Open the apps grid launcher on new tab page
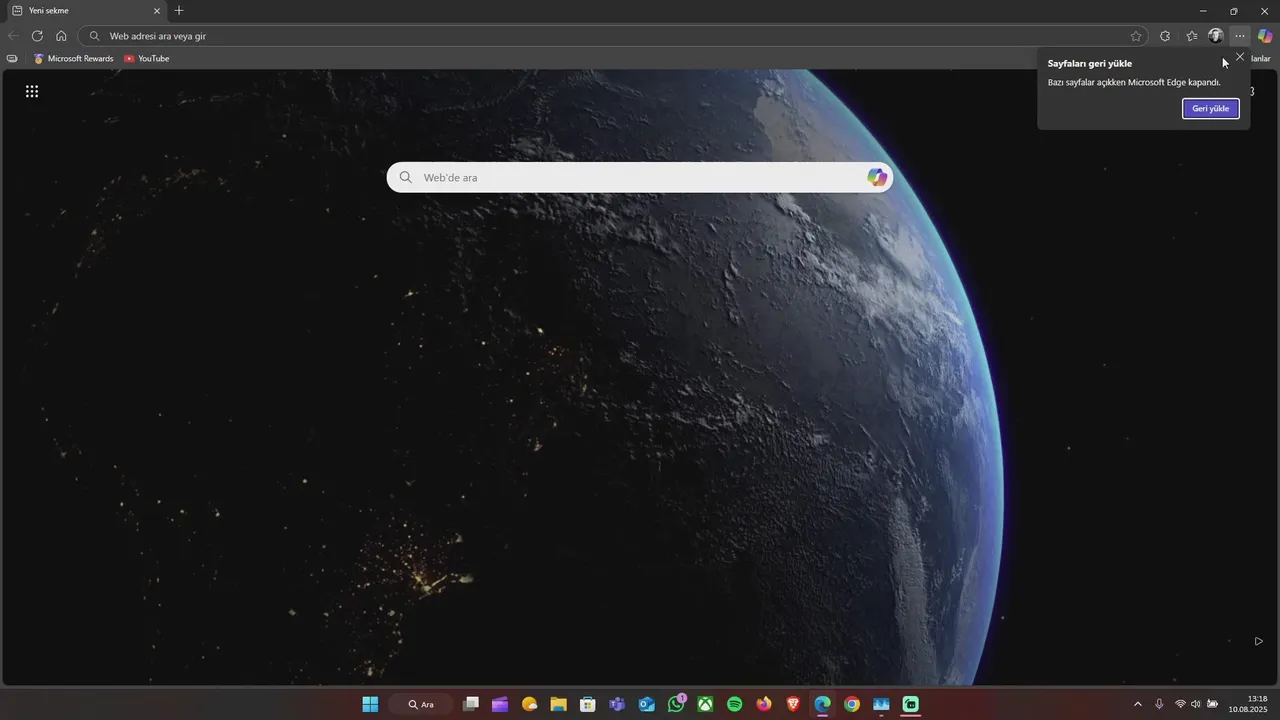This screenshot has width=1280, height=720. point(32,92)
